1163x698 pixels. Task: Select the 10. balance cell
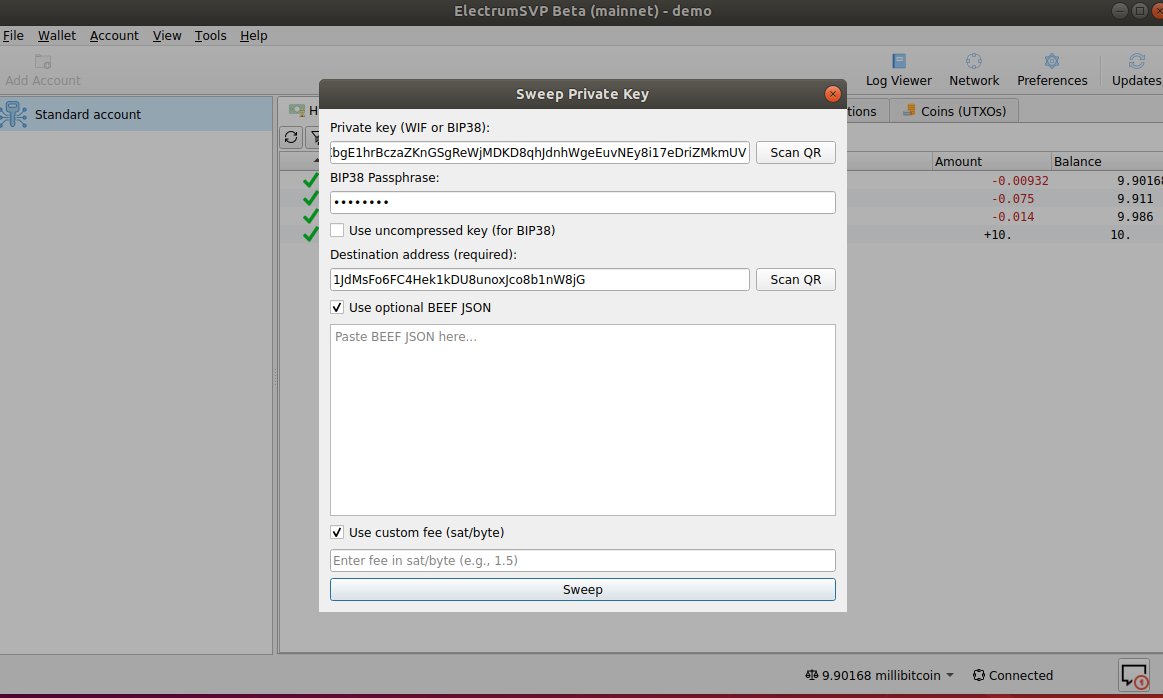pyautogui.click(x=1120, y=234)
